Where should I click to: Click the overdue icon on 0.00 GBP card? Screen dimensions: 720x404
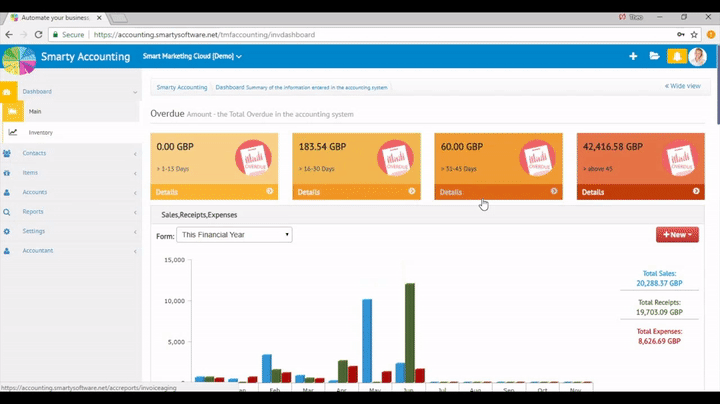point(254,159)
